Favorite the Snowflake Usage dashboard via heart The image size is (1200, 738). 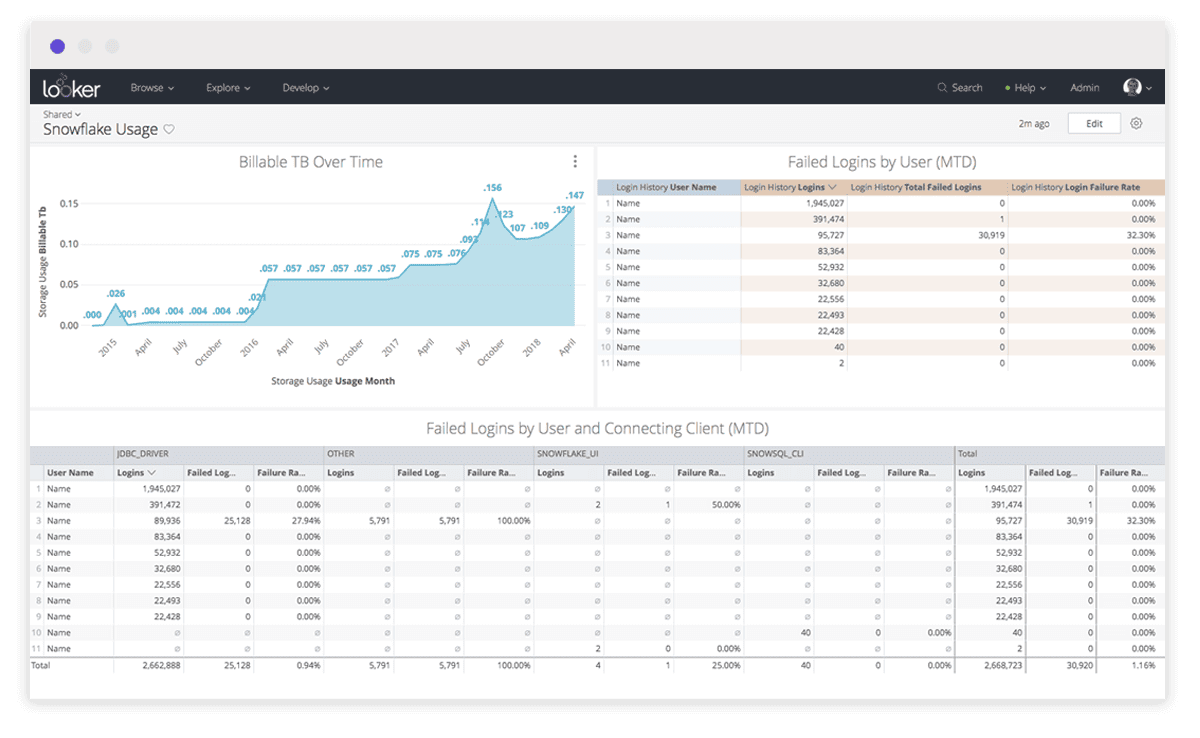(x=169, y=129)
